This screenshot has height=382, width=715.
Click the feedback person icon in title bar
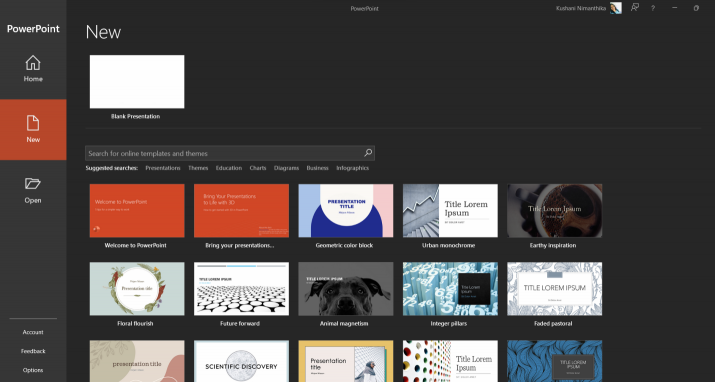pos(635,8)
